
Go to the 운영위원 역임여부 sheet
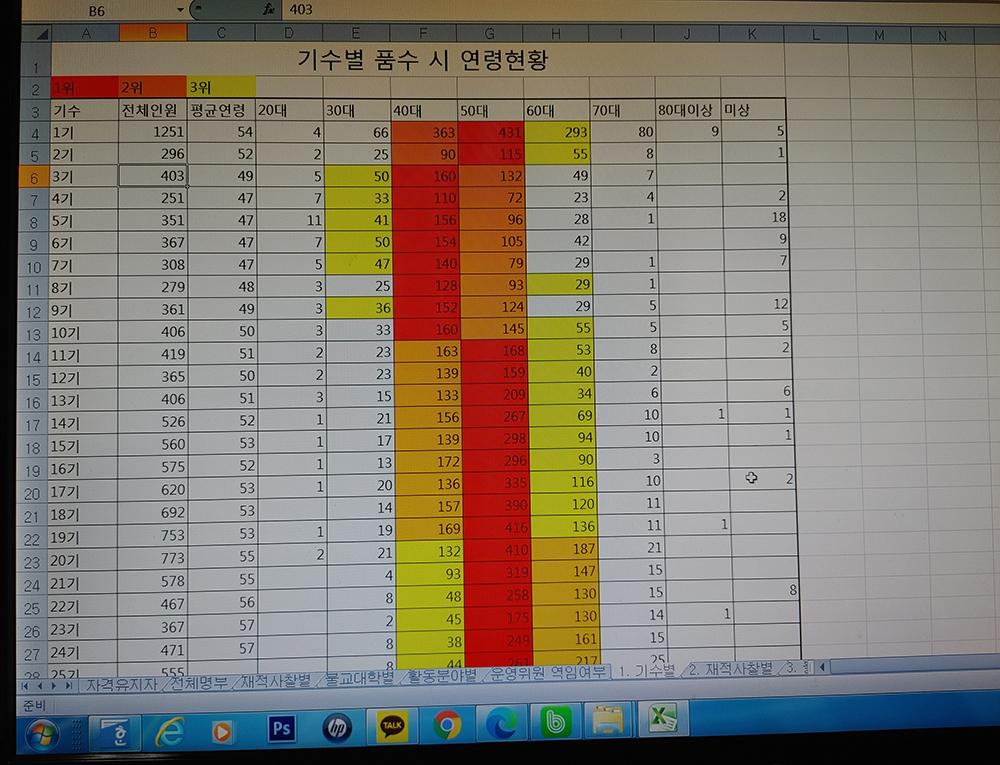click(x=549, y=674)
